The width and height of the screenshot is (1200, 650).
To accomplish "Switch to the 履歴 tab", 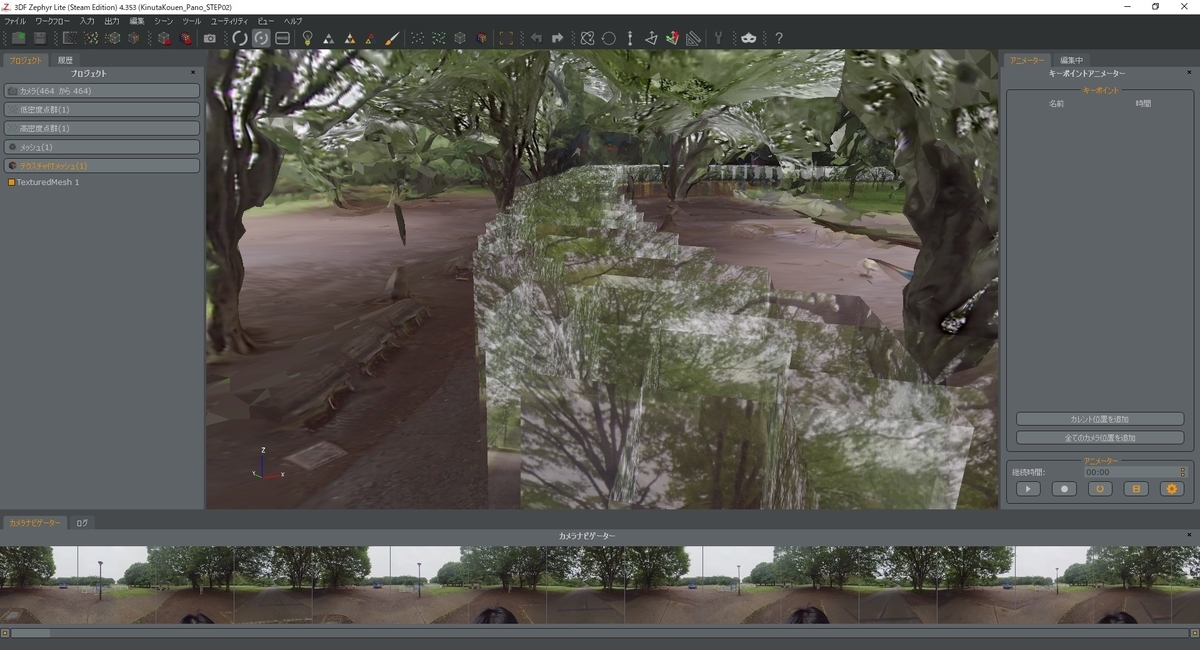I will click(65, 60).
